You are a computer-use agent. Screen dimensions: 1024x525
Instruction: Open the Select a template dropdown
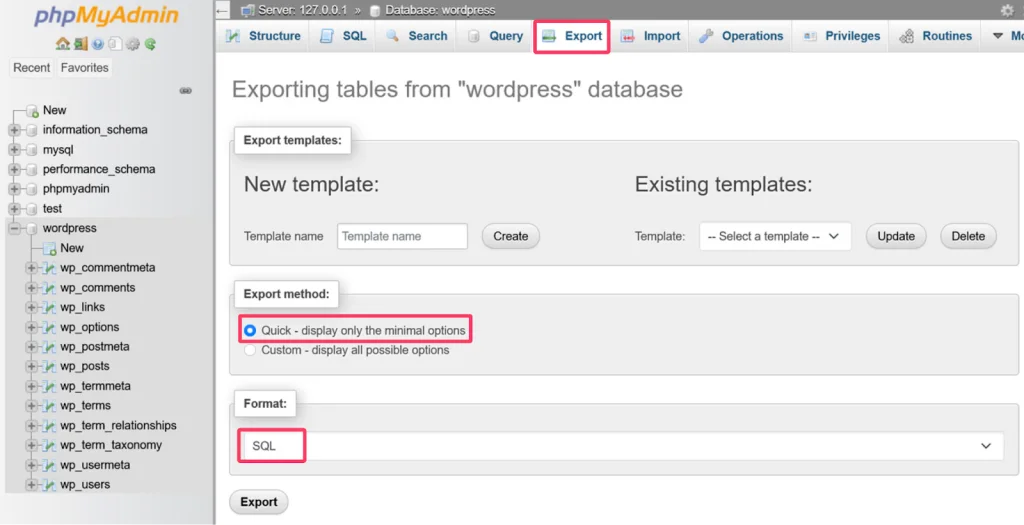pyautogui.click(x=775, y=236)
